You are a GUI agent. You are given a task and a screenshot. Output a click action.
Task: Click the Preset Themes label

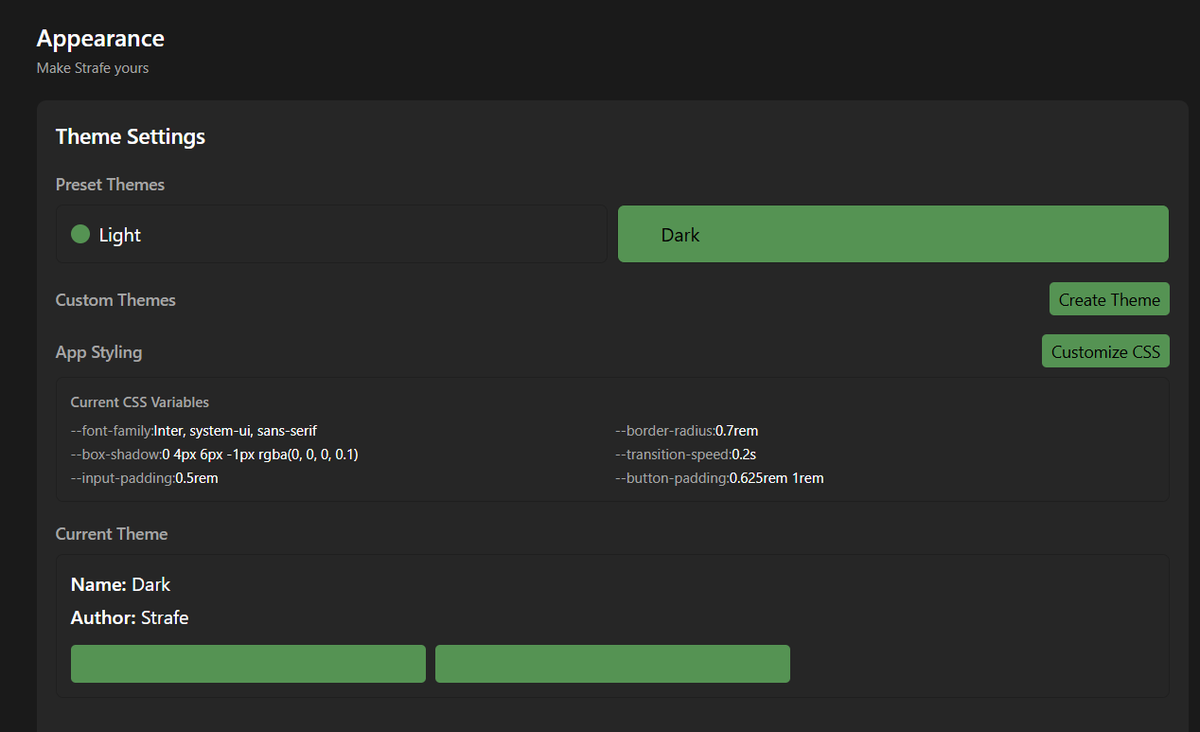pos(110,184)
